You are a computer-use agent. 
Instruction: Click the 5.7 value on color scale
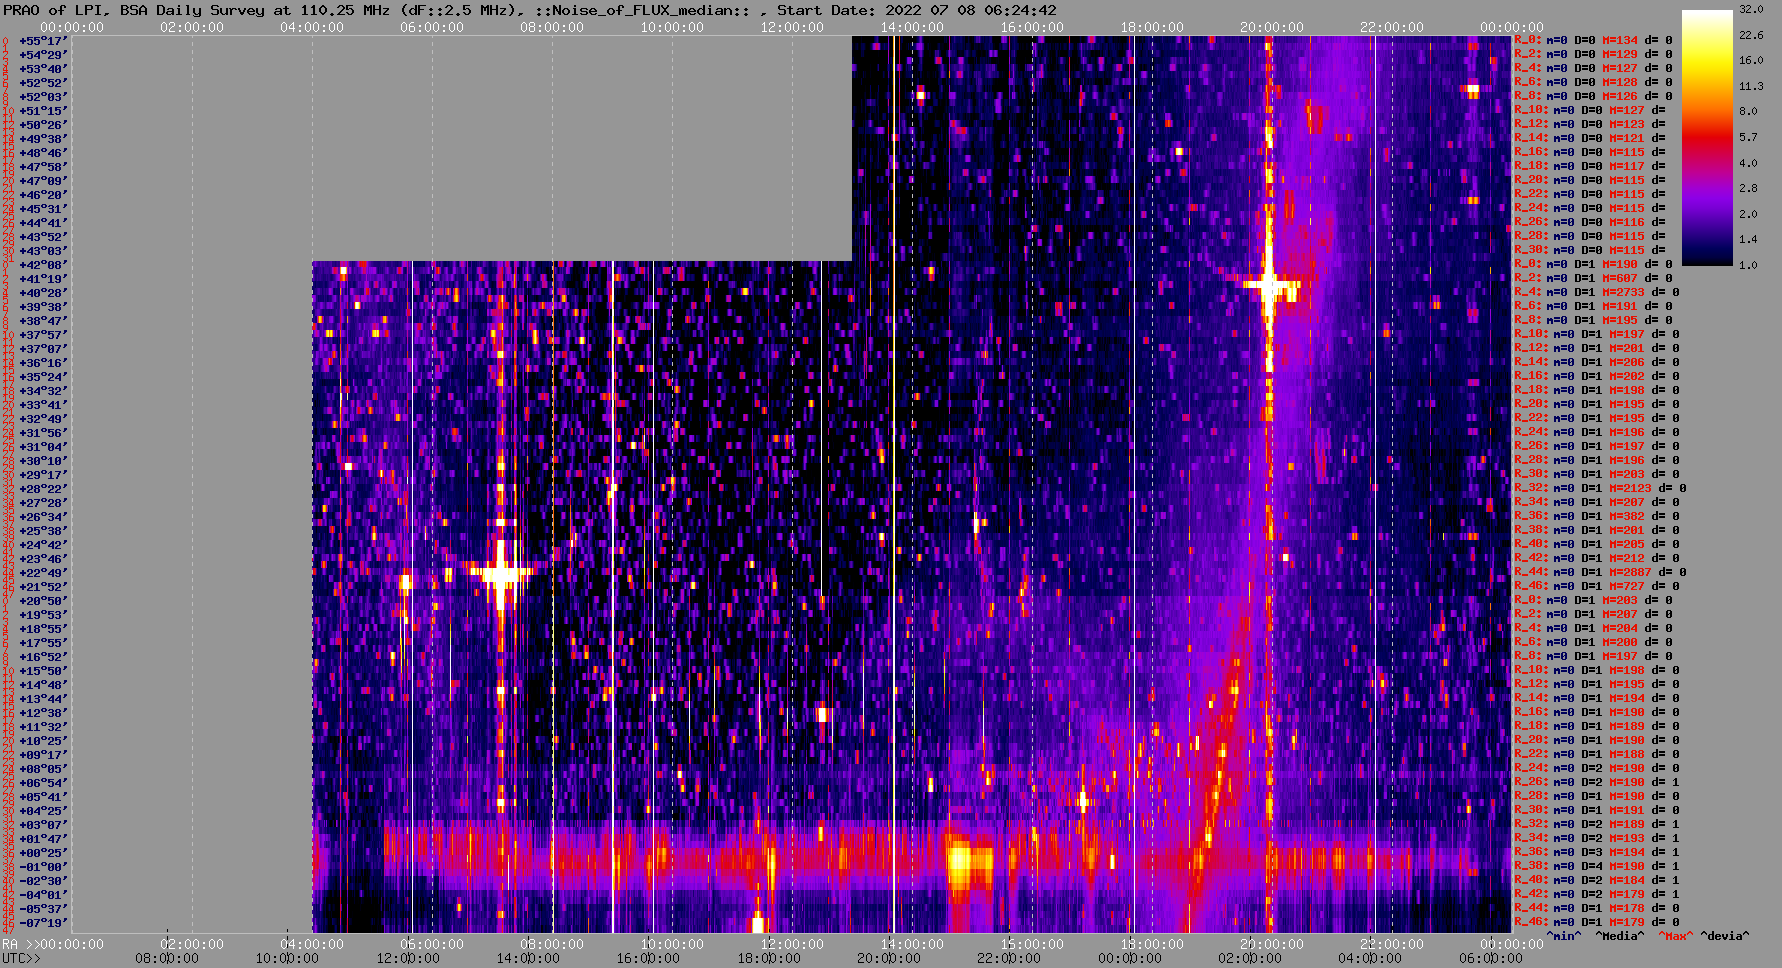point(1748,137)
